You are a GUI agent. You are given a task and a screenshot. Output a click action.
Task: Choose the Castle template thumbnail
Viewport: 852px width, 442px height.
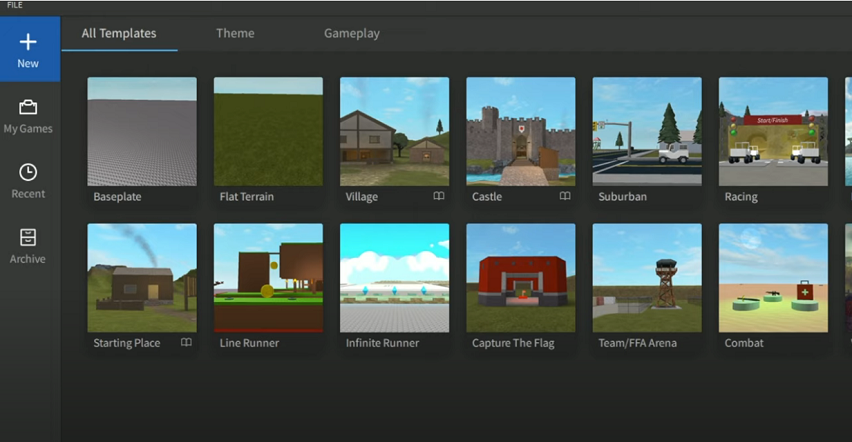521,132
